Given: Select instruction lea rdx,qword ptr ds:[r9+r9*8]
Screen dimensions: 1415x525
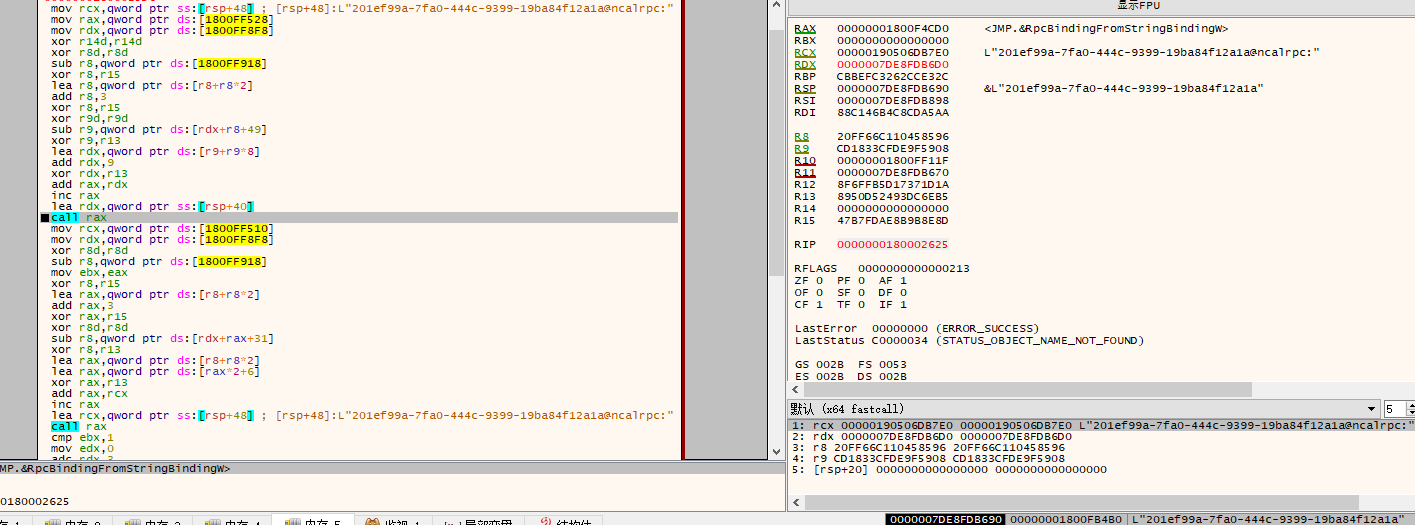Looking at the screenshot, I should [155, 151].
